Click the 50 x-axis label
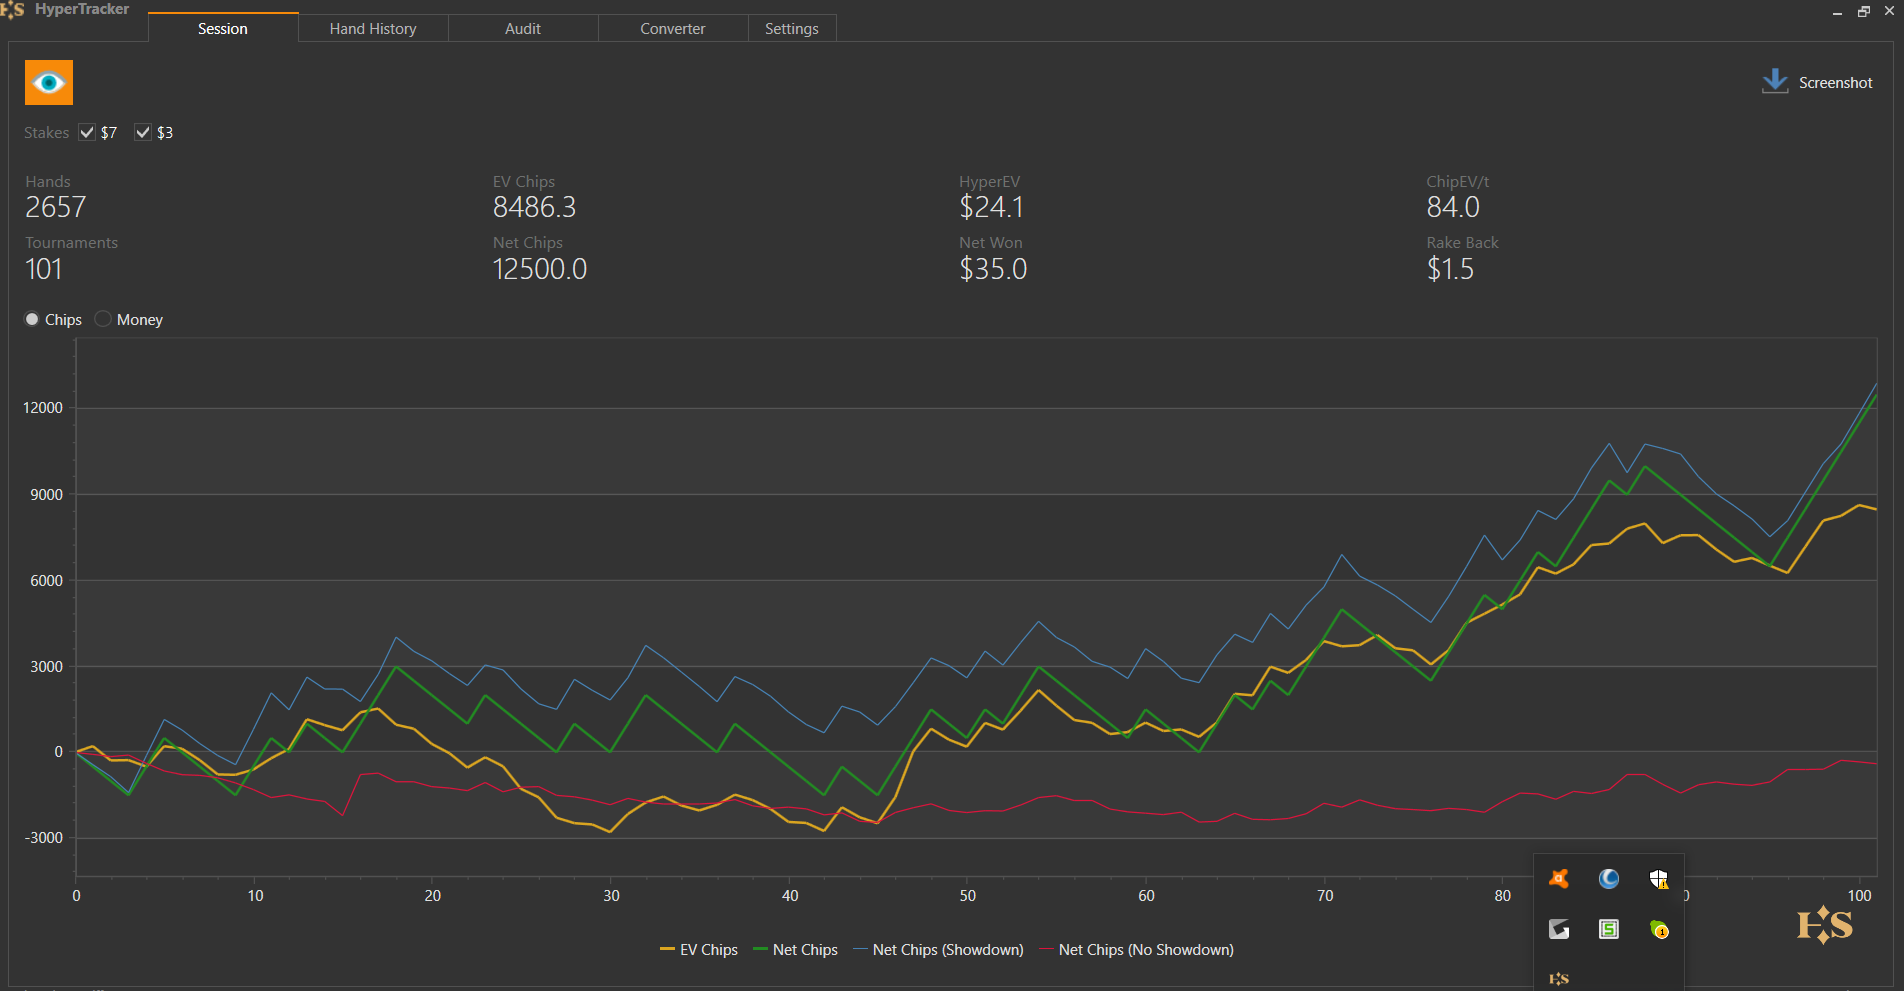The image size is (1904, 991). tap(968, 896)
